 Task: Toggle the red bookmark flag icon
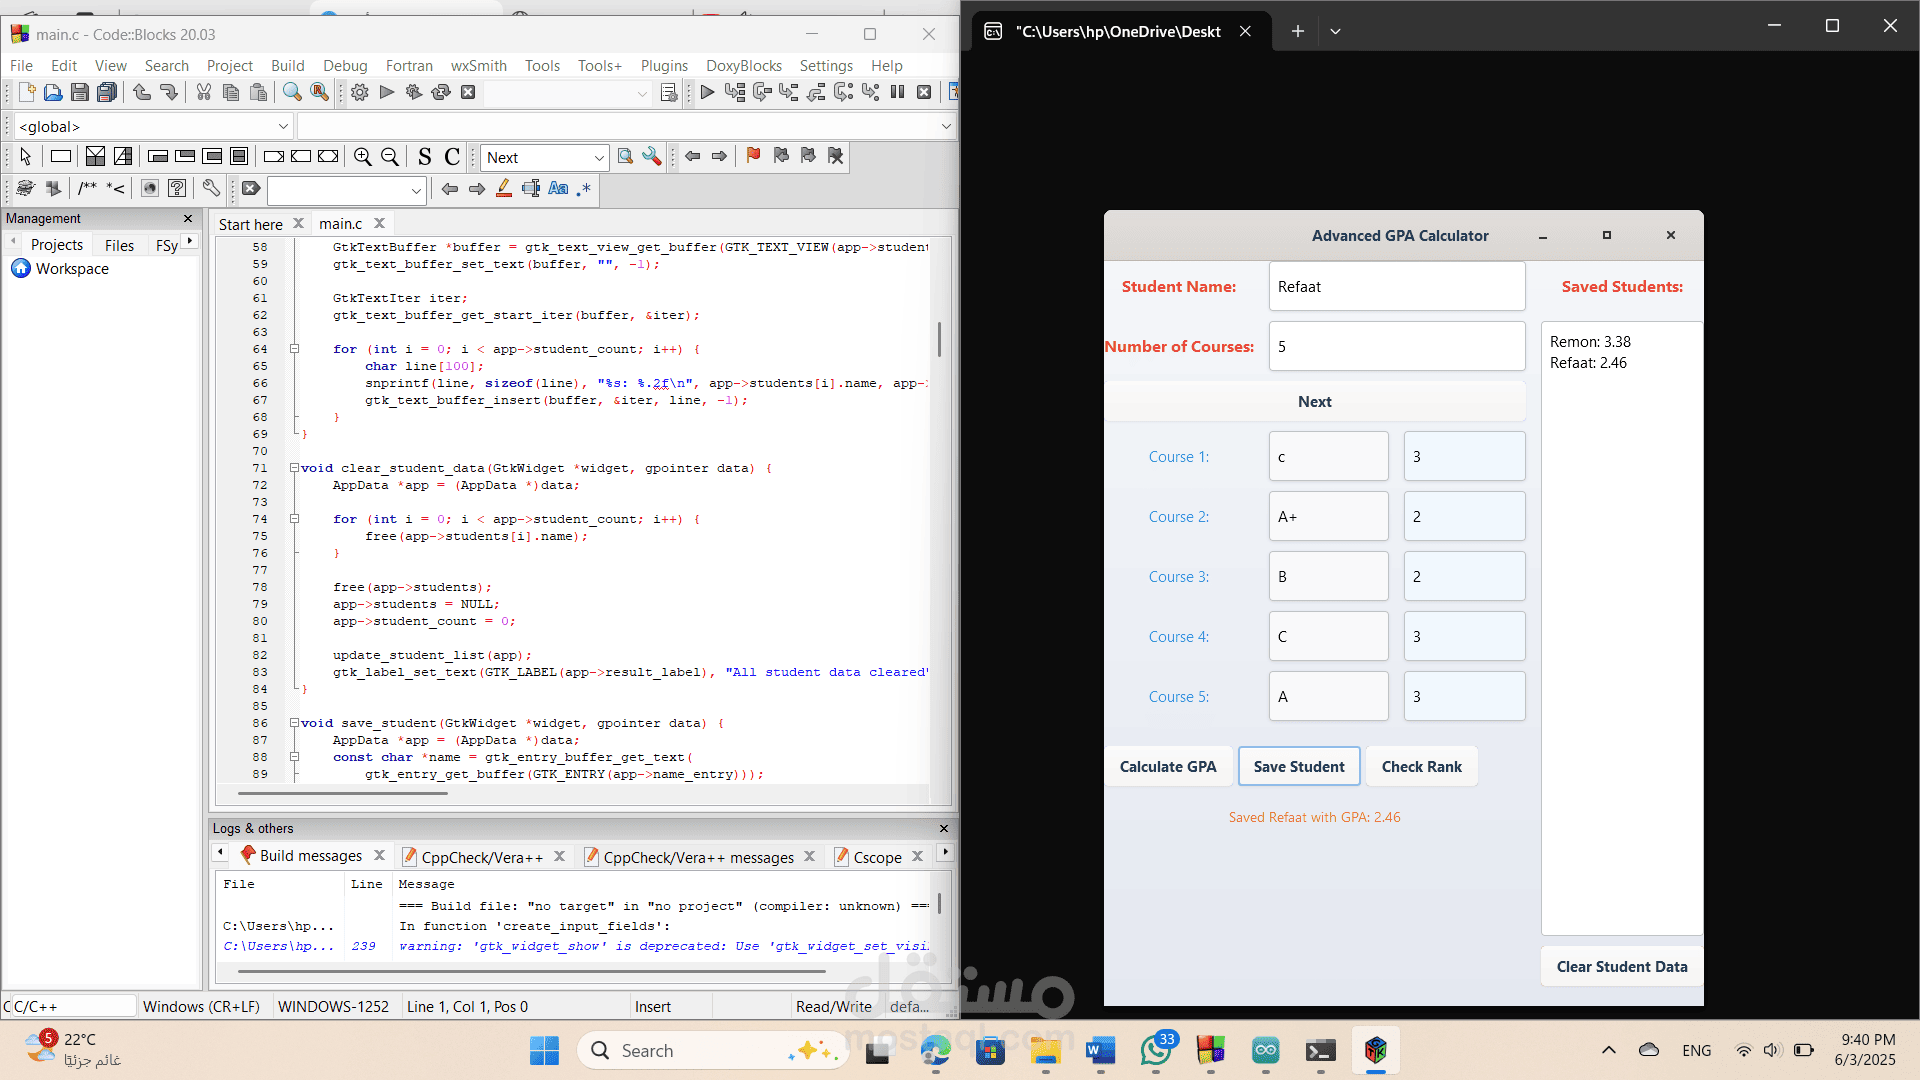(x=753, y=156)
